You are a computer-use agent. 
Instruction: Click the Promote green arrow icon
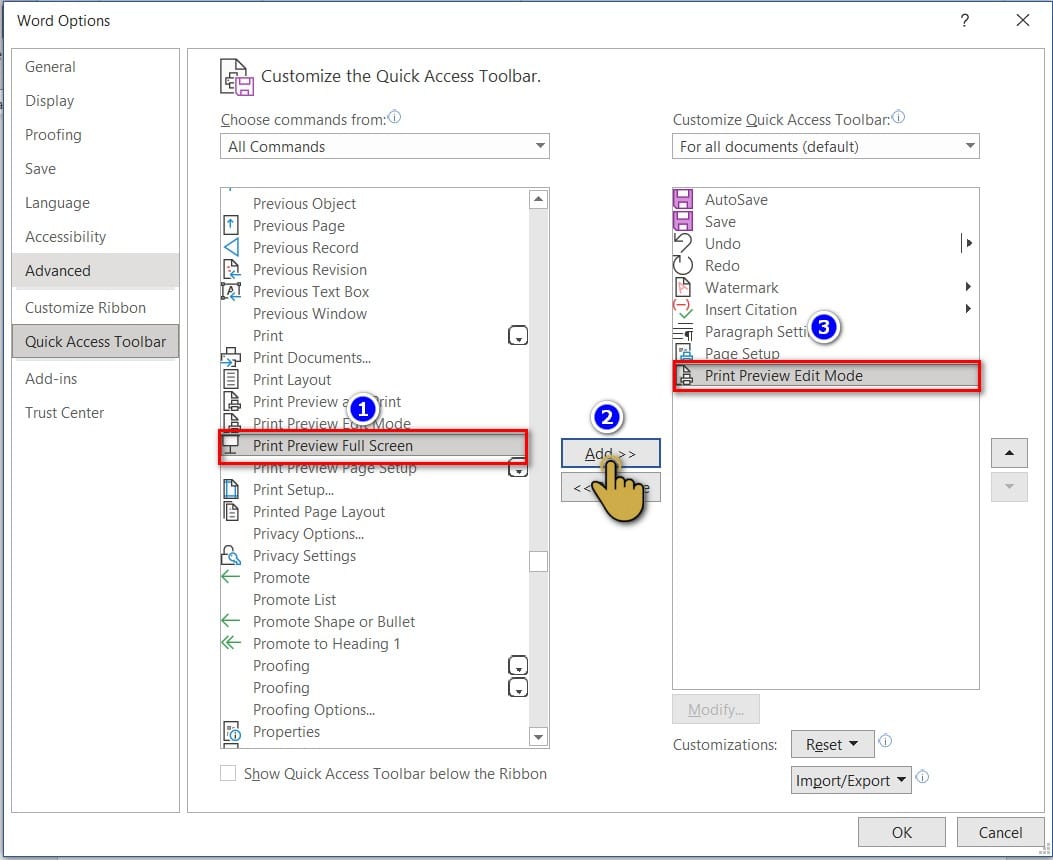click(230, 577)
